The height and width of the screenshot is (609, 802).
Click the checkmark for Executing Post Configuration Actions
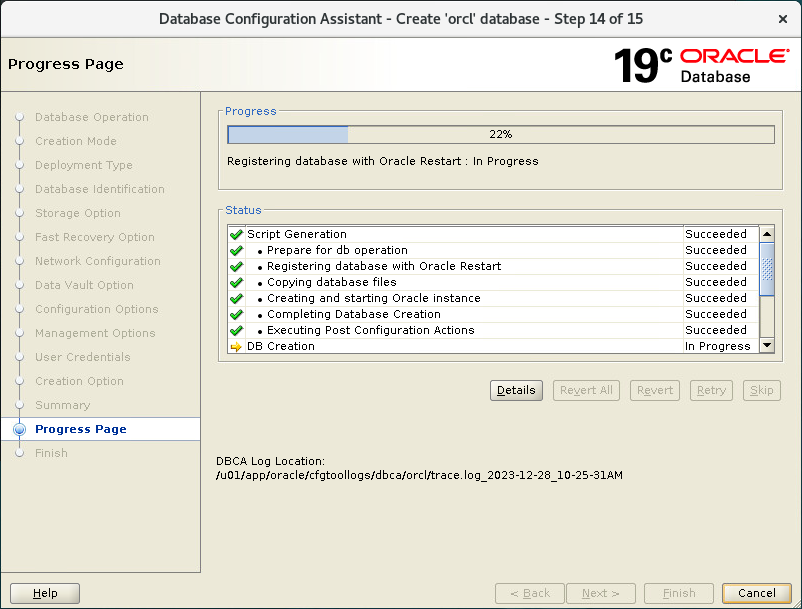(x=236, y=330)
